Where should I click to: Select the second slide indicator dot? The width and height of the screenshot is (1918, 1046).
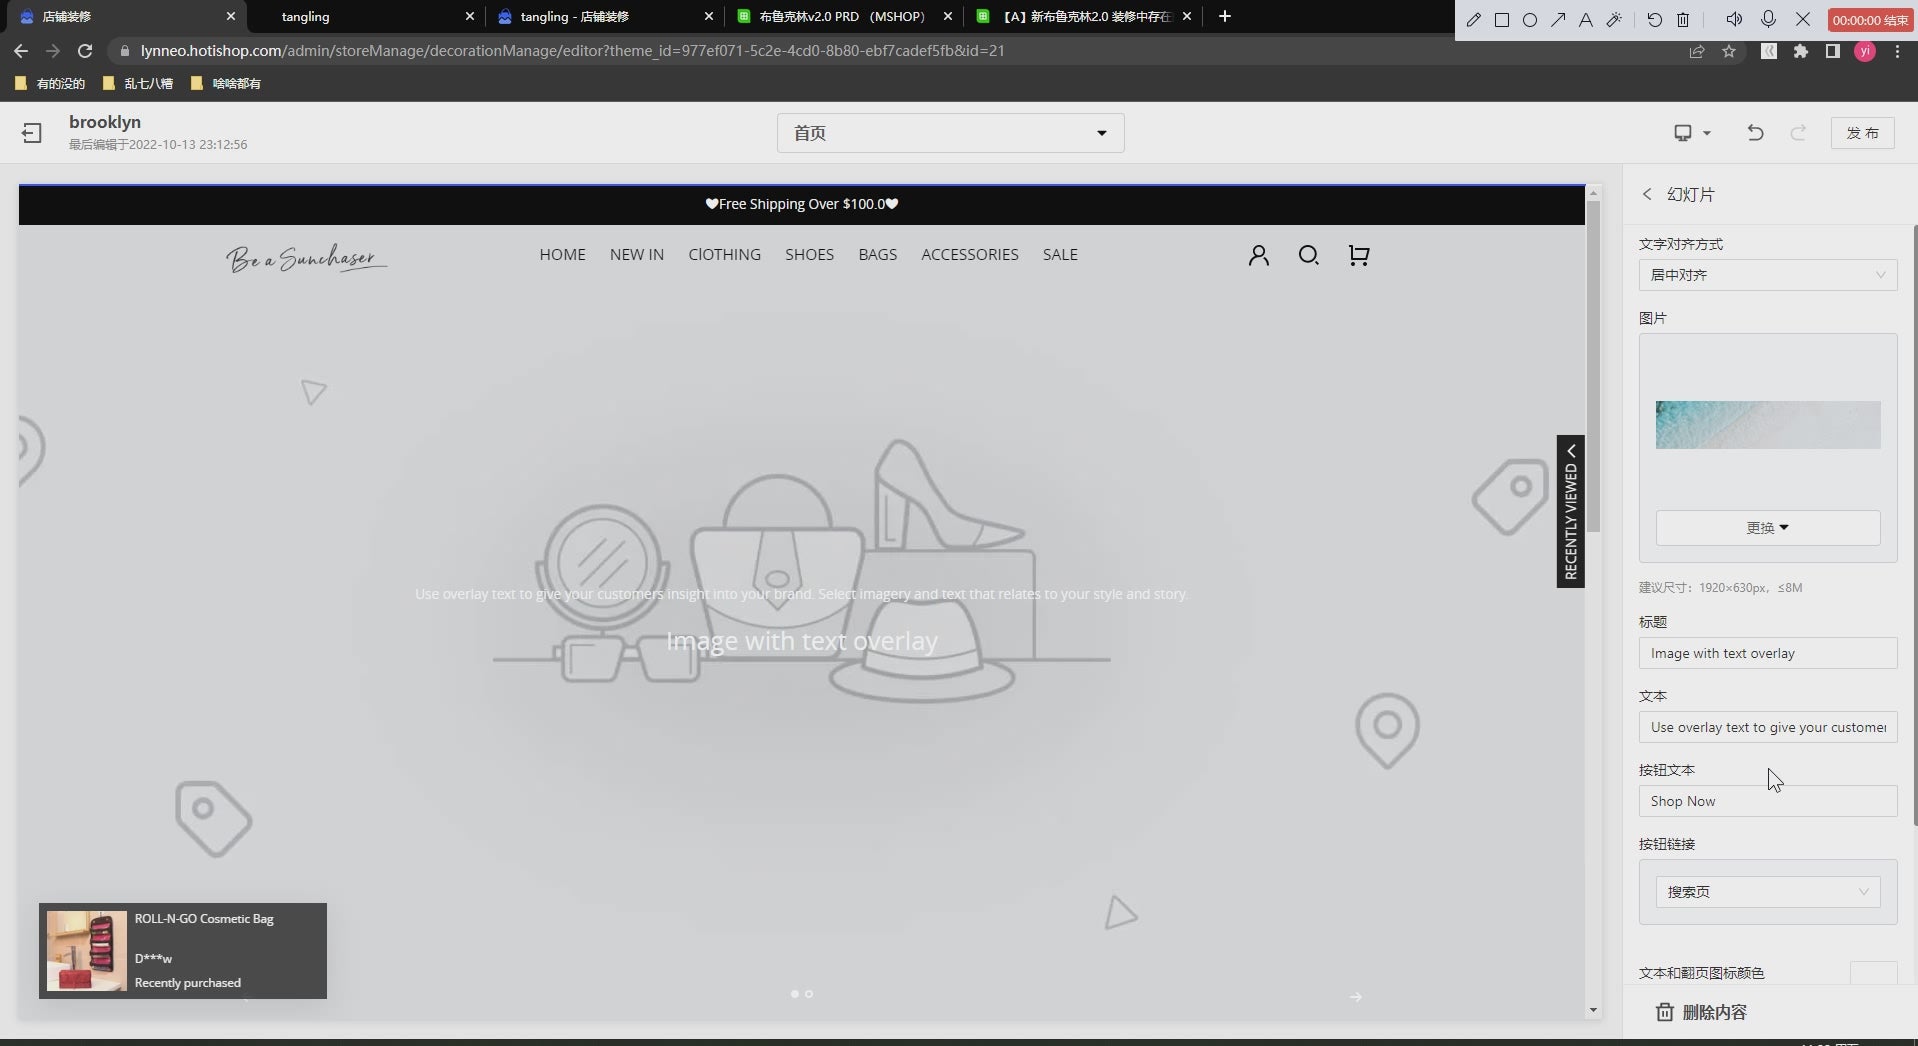(809, 994)
